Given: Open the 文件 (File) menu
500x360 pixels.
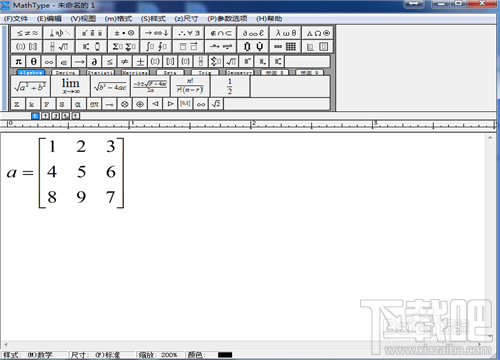Looking at the screenshot, I should coord(15,19).
